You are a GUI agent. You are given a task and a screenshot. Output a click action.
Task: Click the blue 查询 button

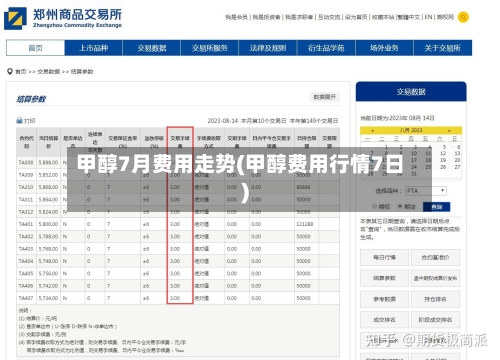tap(437, 207)
